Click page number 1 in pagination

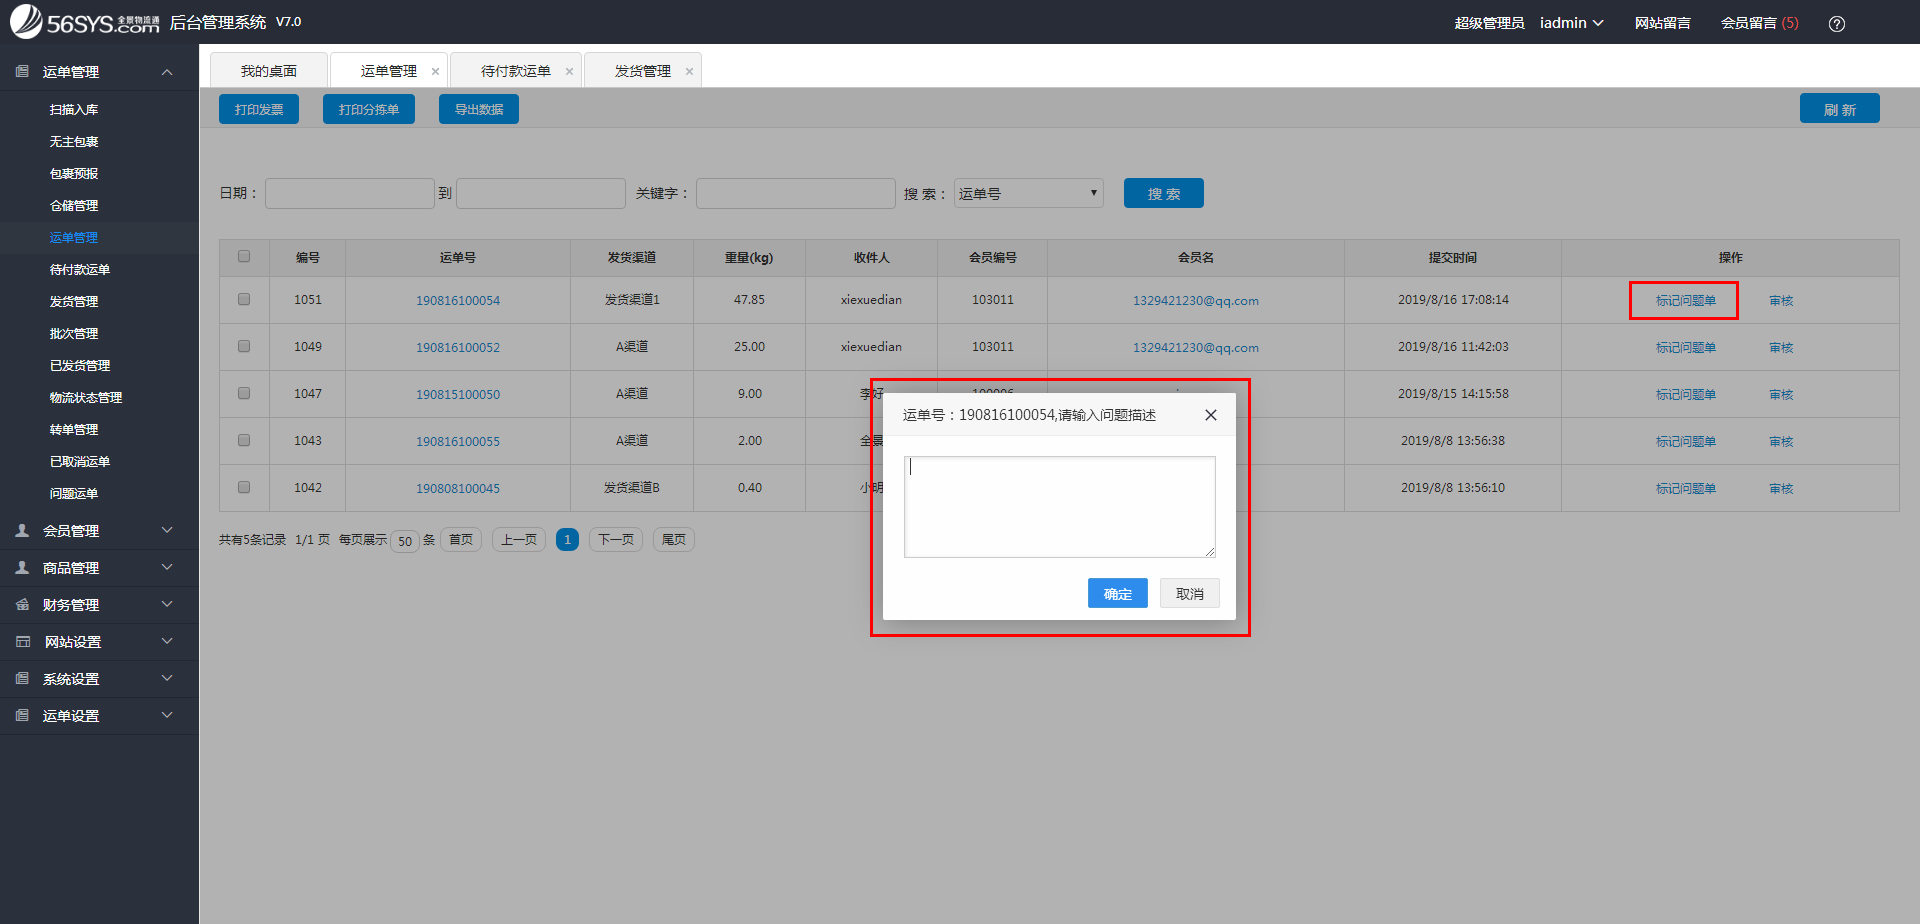567,539
